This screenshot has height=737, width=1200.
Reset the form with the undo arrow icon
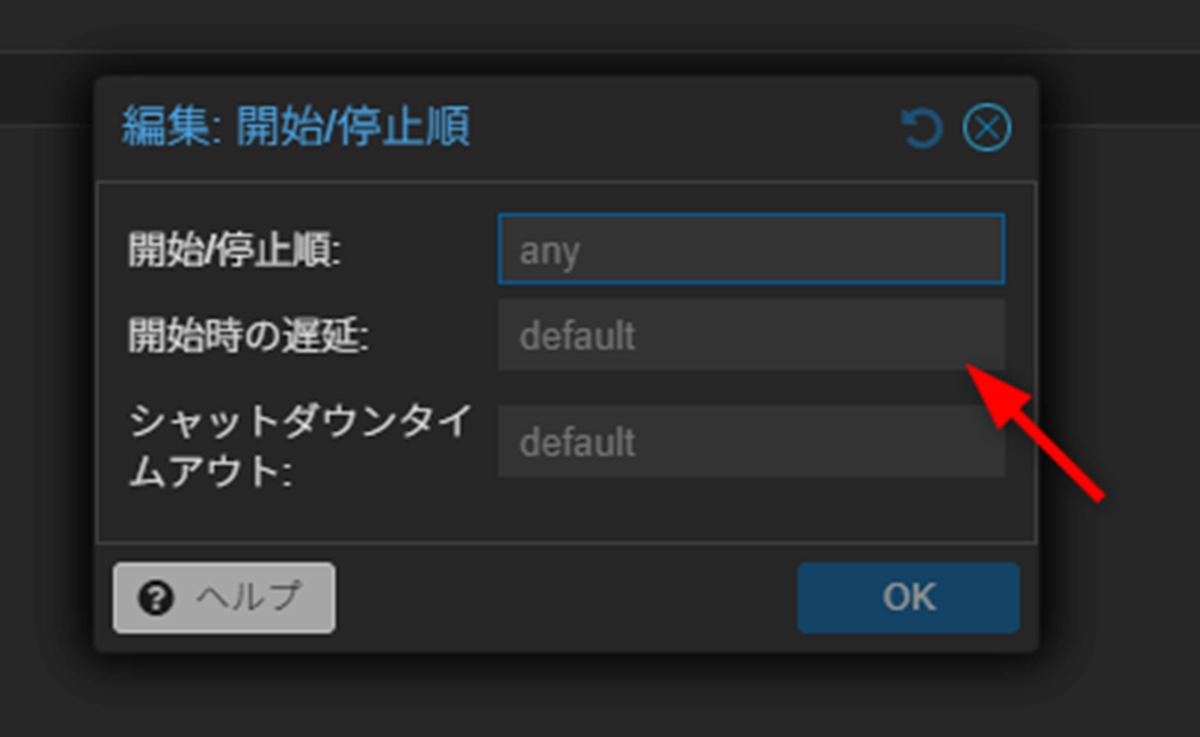point(921,130)
